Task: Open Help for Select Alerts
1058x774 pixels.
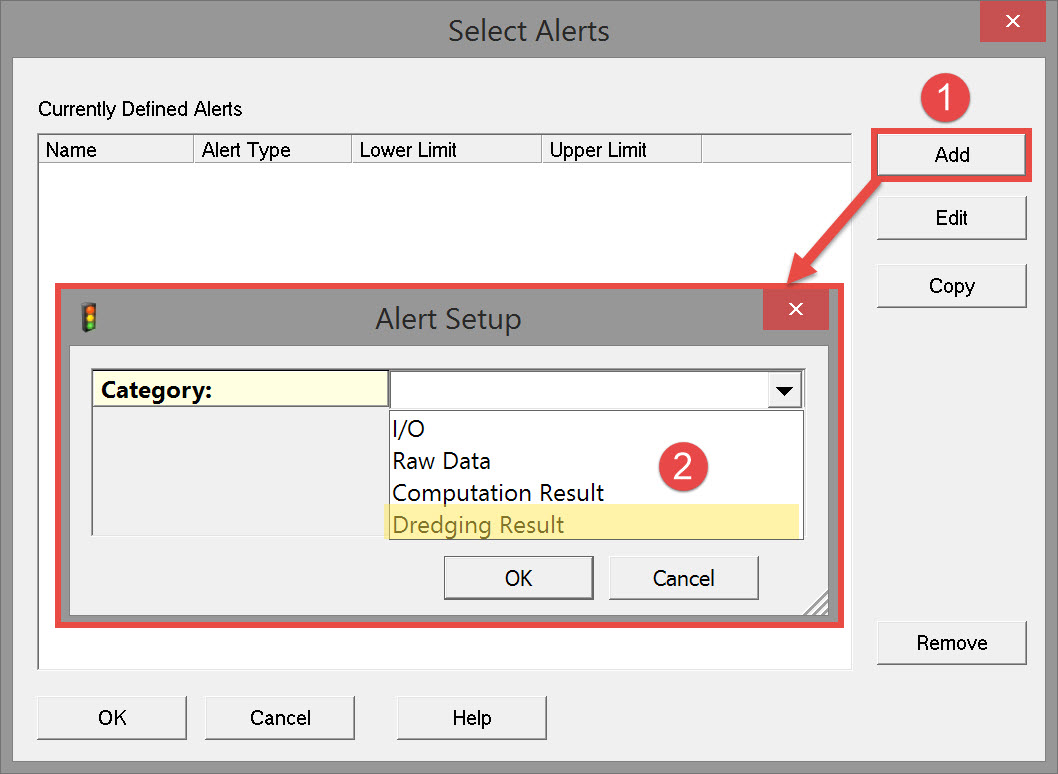Action: pos(471,718)
